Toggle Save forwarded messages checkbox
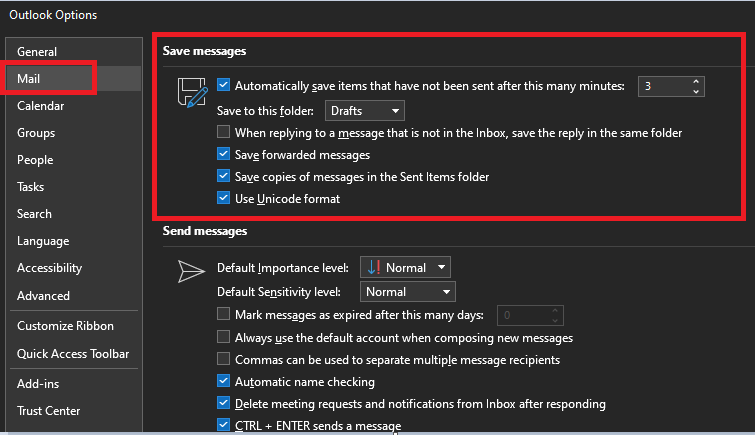The width and height of the screenshot is (755, 435). pos(223,154)
